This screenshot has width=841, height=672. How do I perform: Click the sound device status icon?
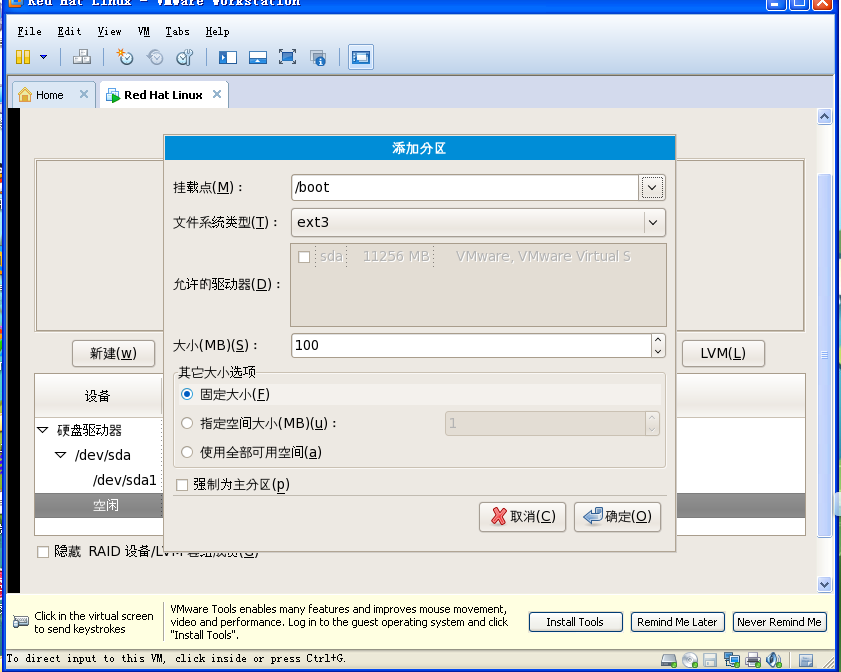coord(773,660)
